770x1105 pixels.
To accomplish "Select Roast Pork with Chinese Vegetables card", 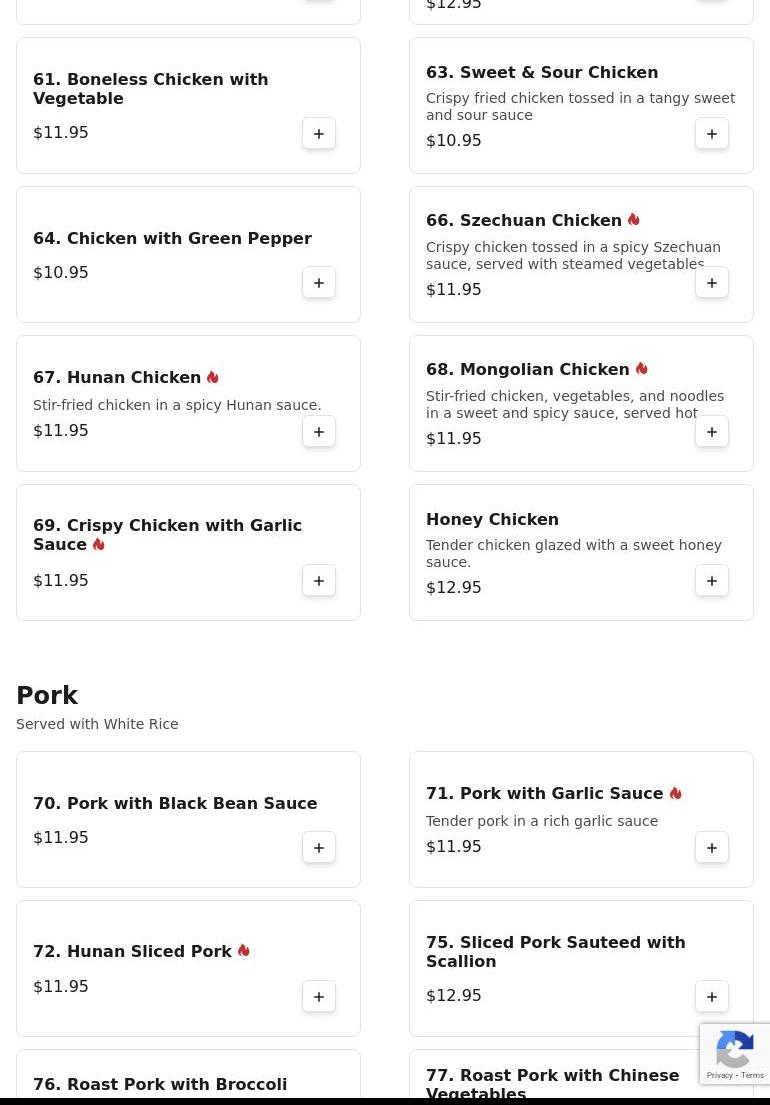I will (581, 1077).
